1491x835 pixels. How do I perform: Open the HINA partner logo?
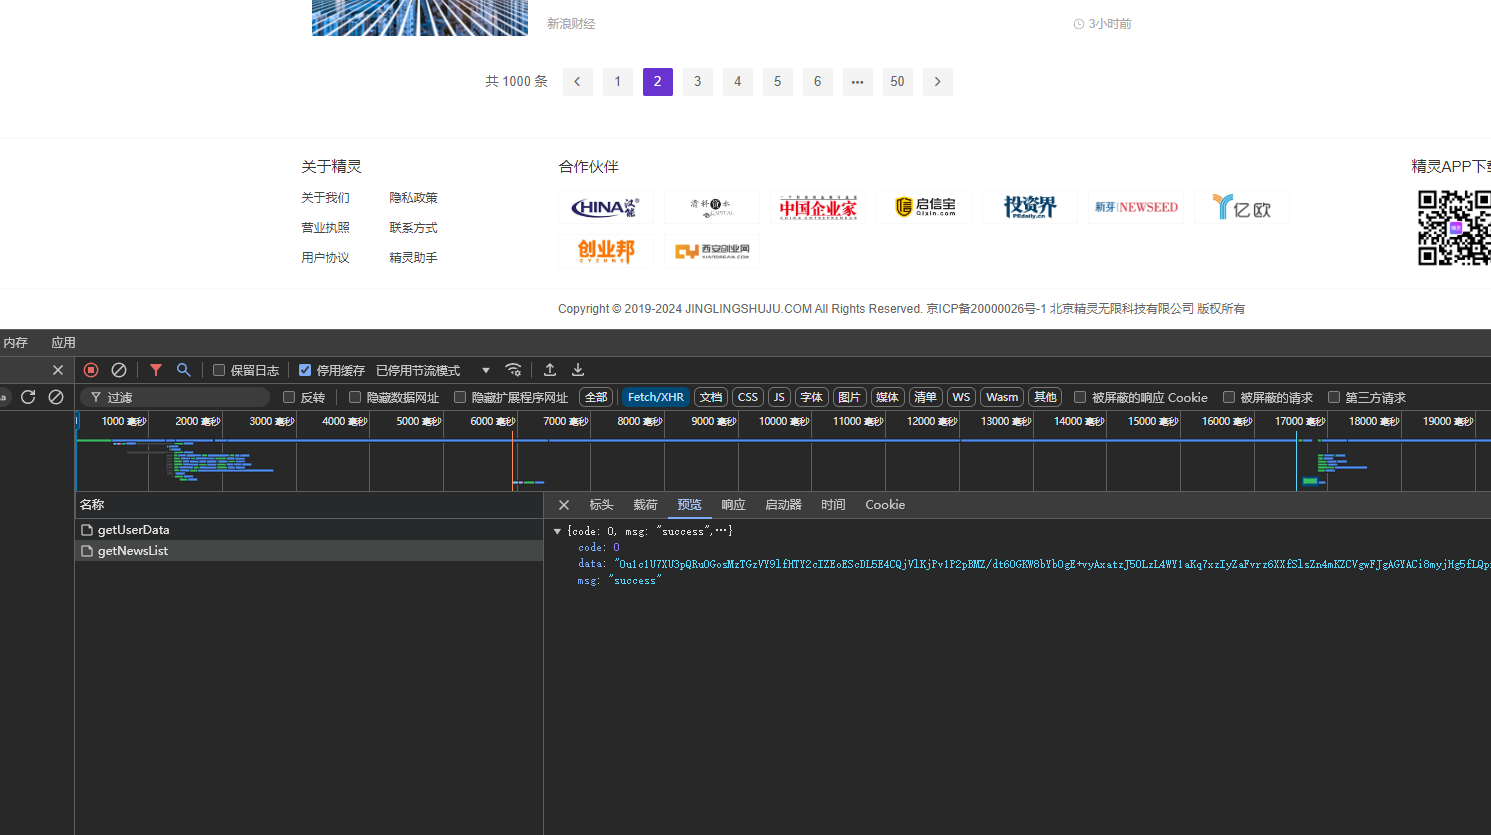click(606, 207)
